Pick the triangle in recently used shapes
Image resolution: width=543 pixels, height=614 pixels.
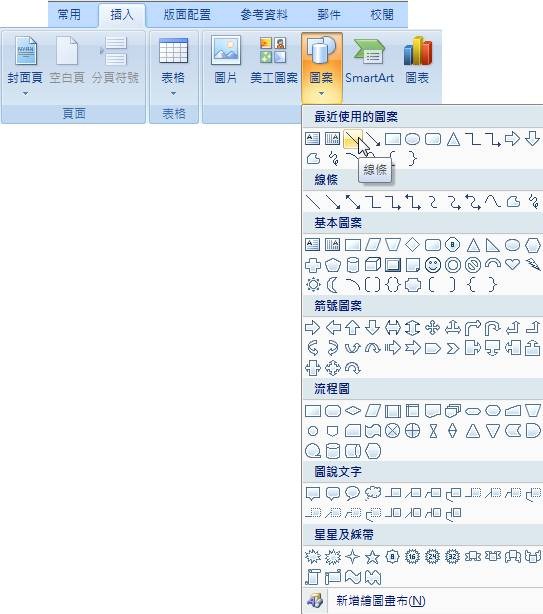[453, 139]
